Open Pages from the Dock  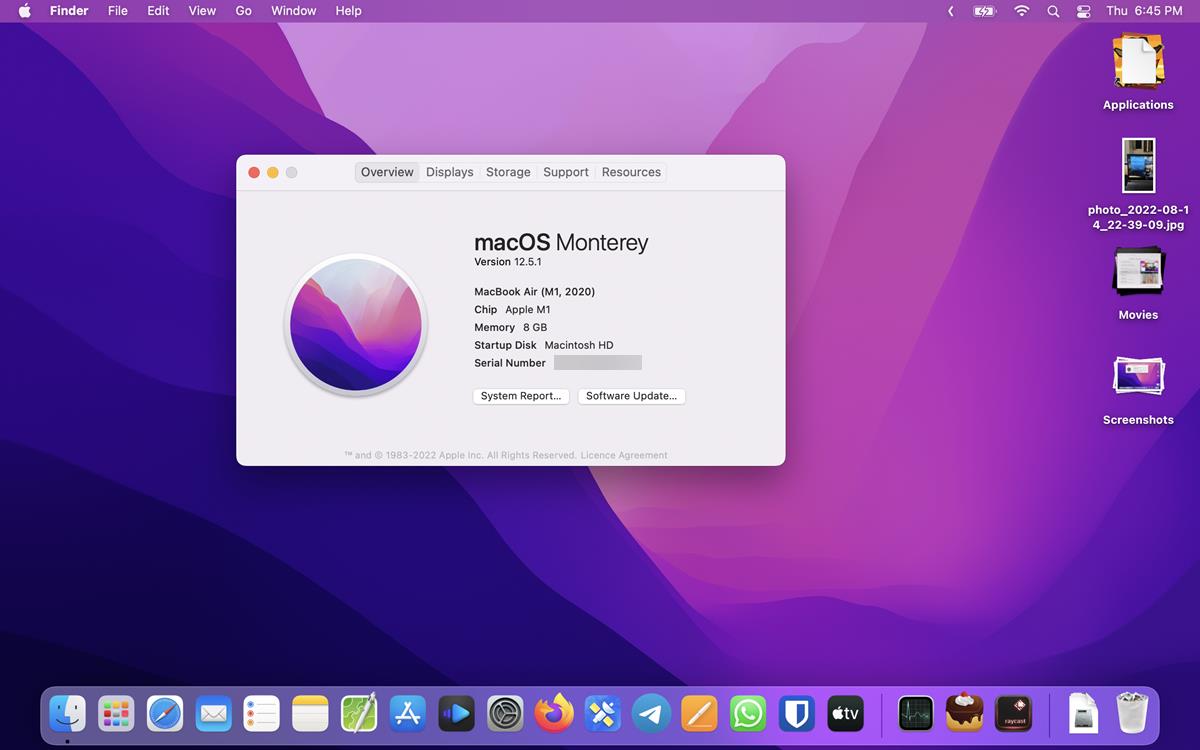700,713
